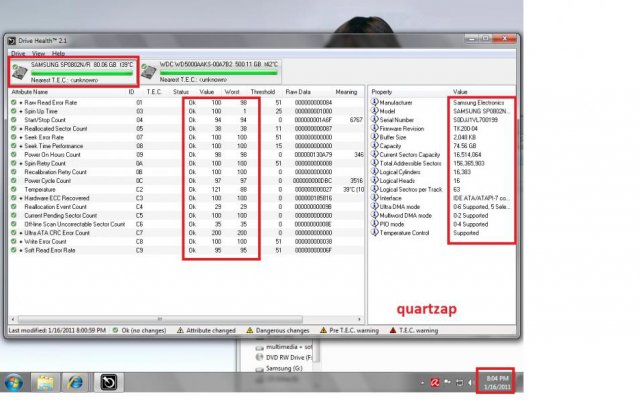Select the SAMSUNG SP0802N/R drive tab
The image size is (640, 400).
pyautogui.click(x=73, y=72)
